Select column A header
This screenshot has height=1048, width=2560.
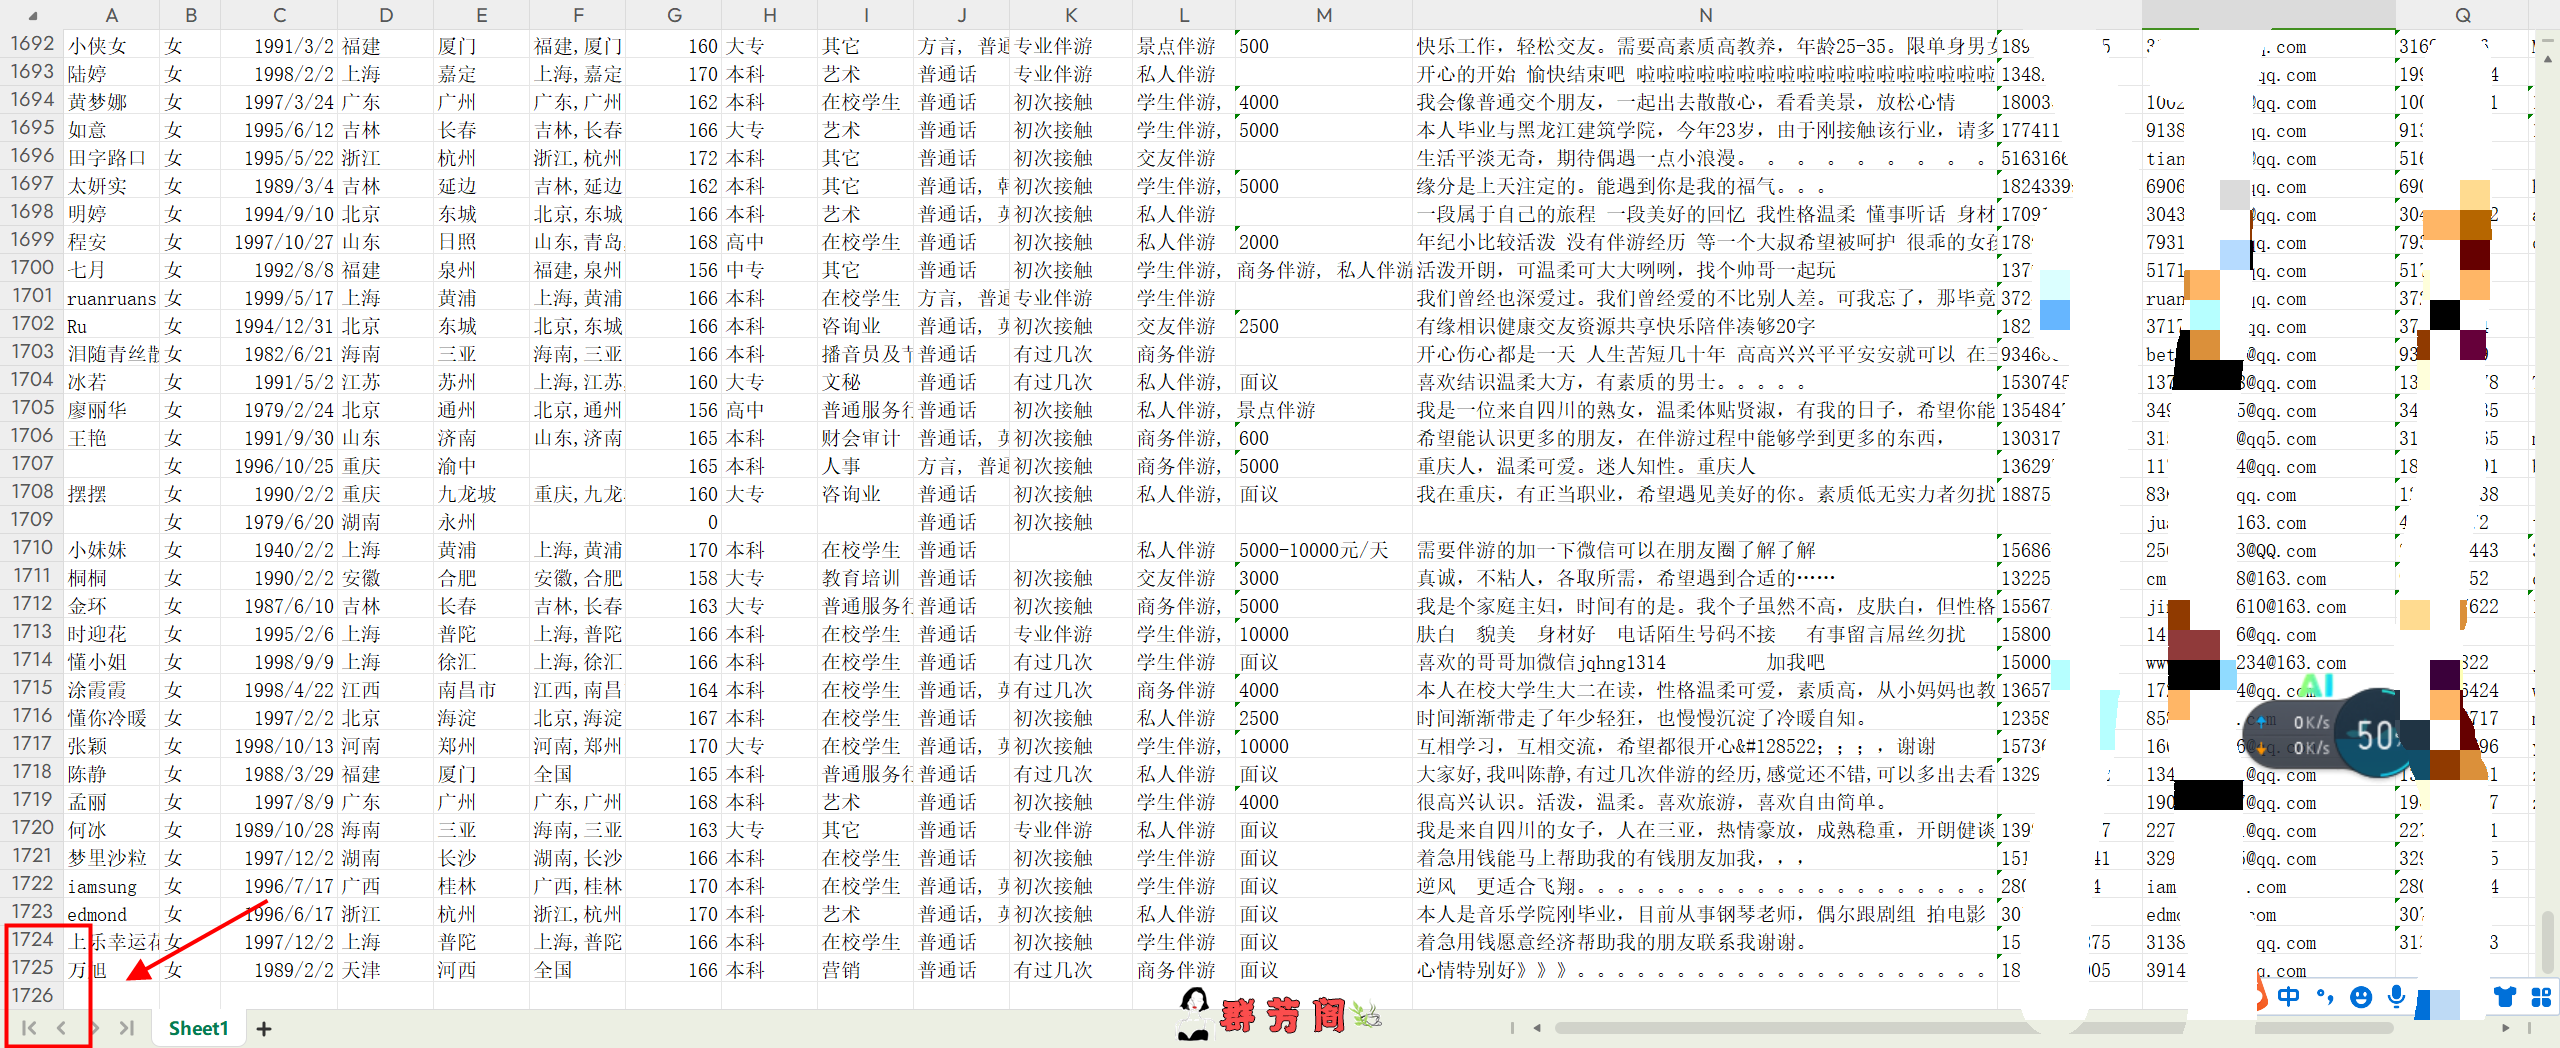[x=112, y=15]
